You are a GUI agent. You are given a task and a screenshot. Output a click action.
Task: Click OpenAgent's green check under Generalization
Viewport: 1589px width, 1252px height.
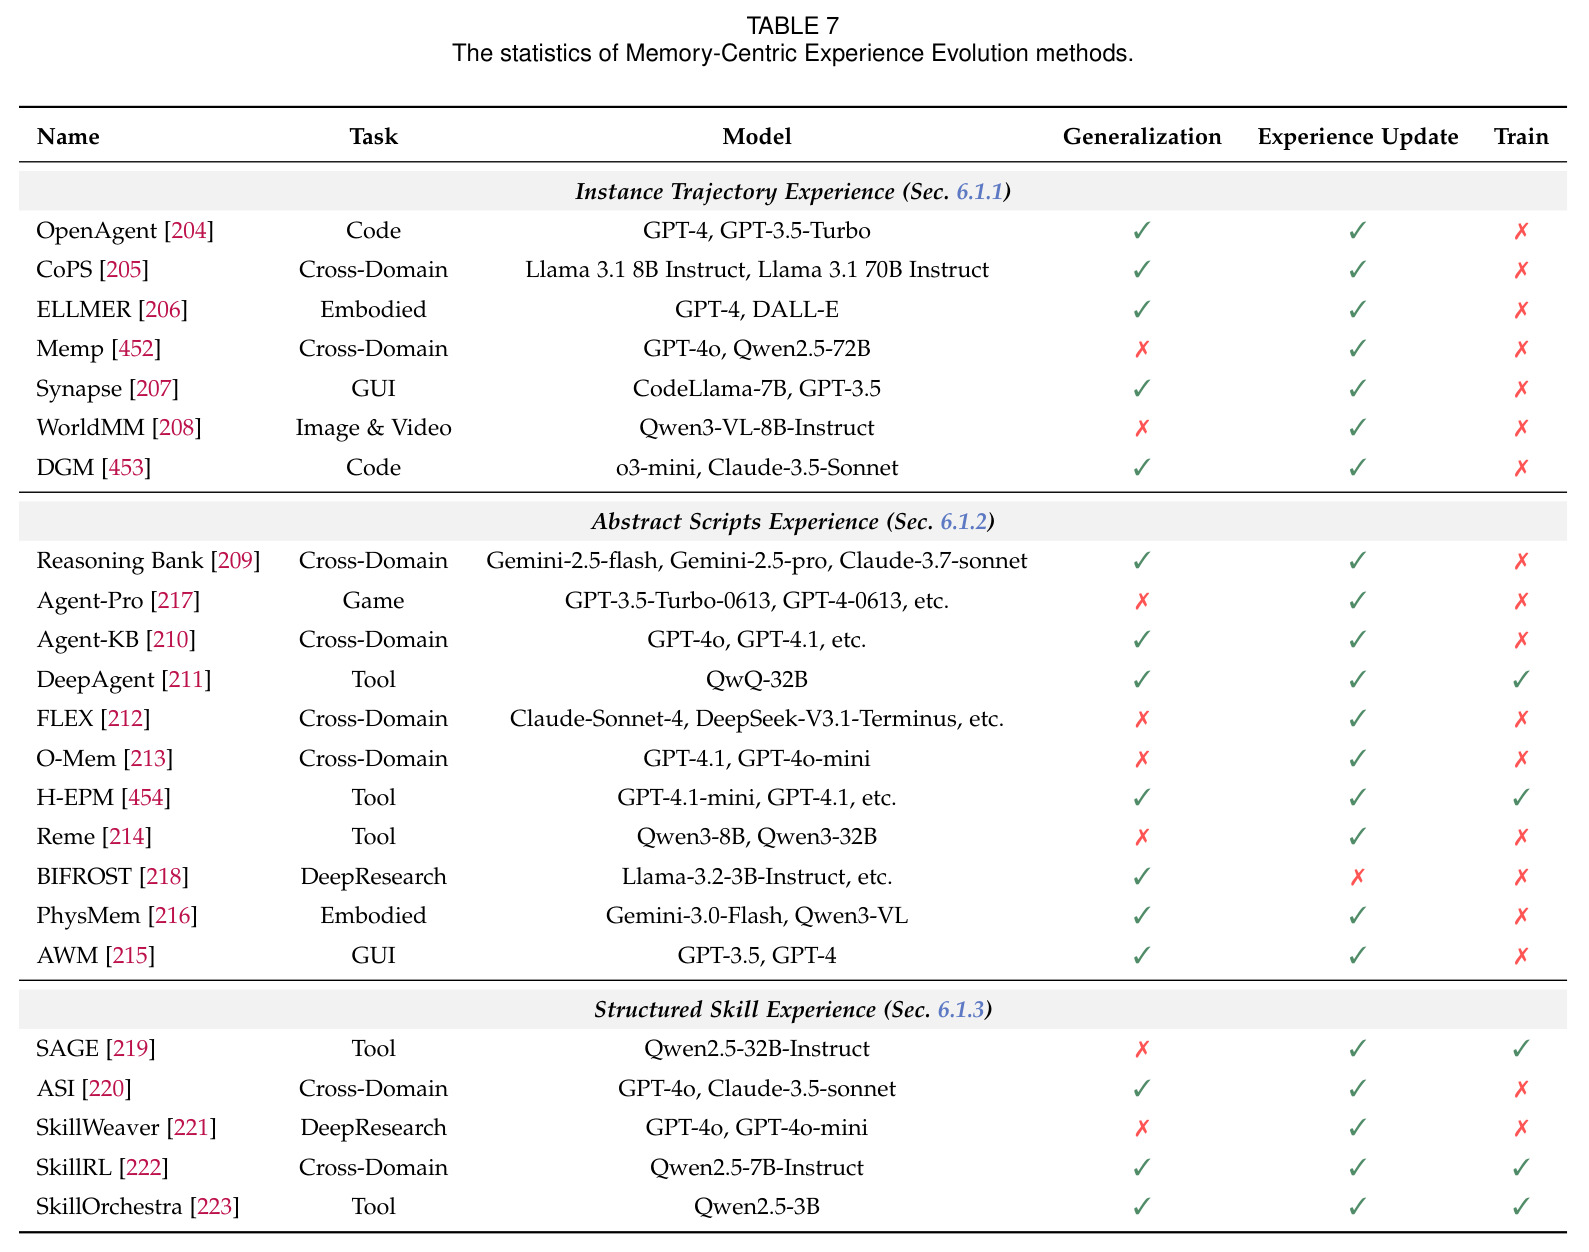coord(1142,231)
